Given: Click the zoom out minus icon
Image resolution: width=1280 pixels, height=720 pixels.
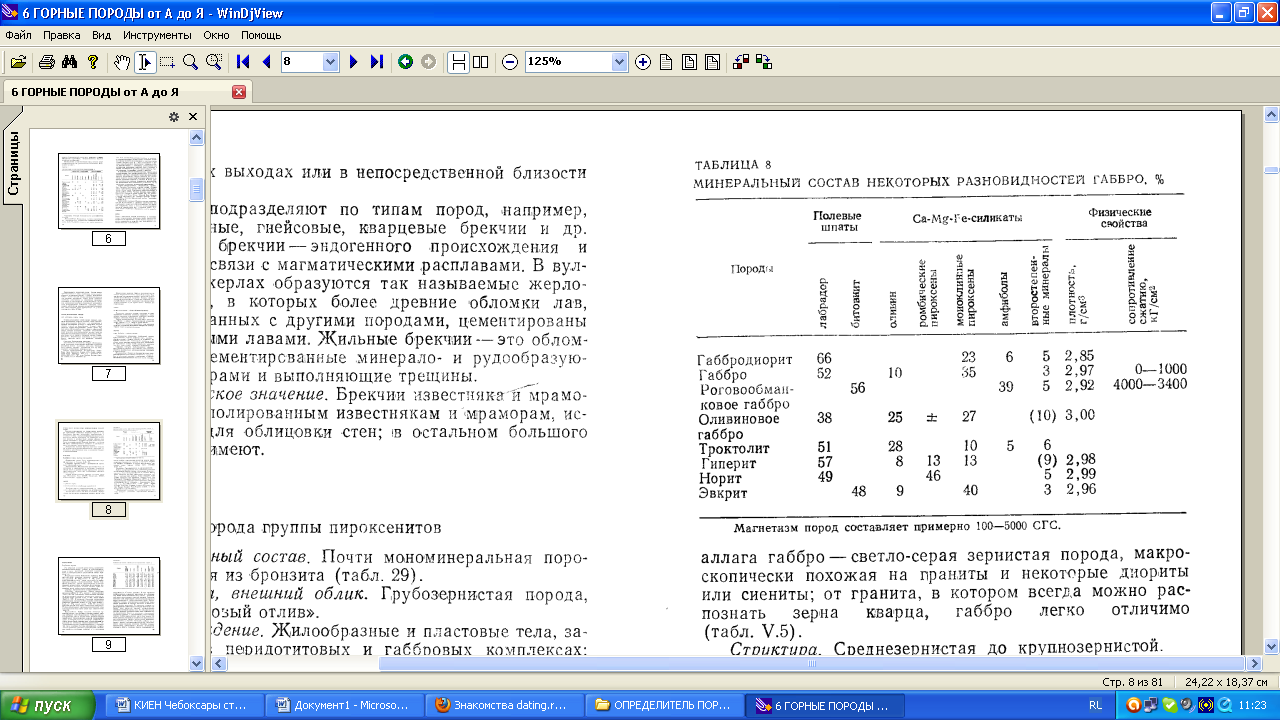Looking at the screenshot, I should (x=510, y=62).
